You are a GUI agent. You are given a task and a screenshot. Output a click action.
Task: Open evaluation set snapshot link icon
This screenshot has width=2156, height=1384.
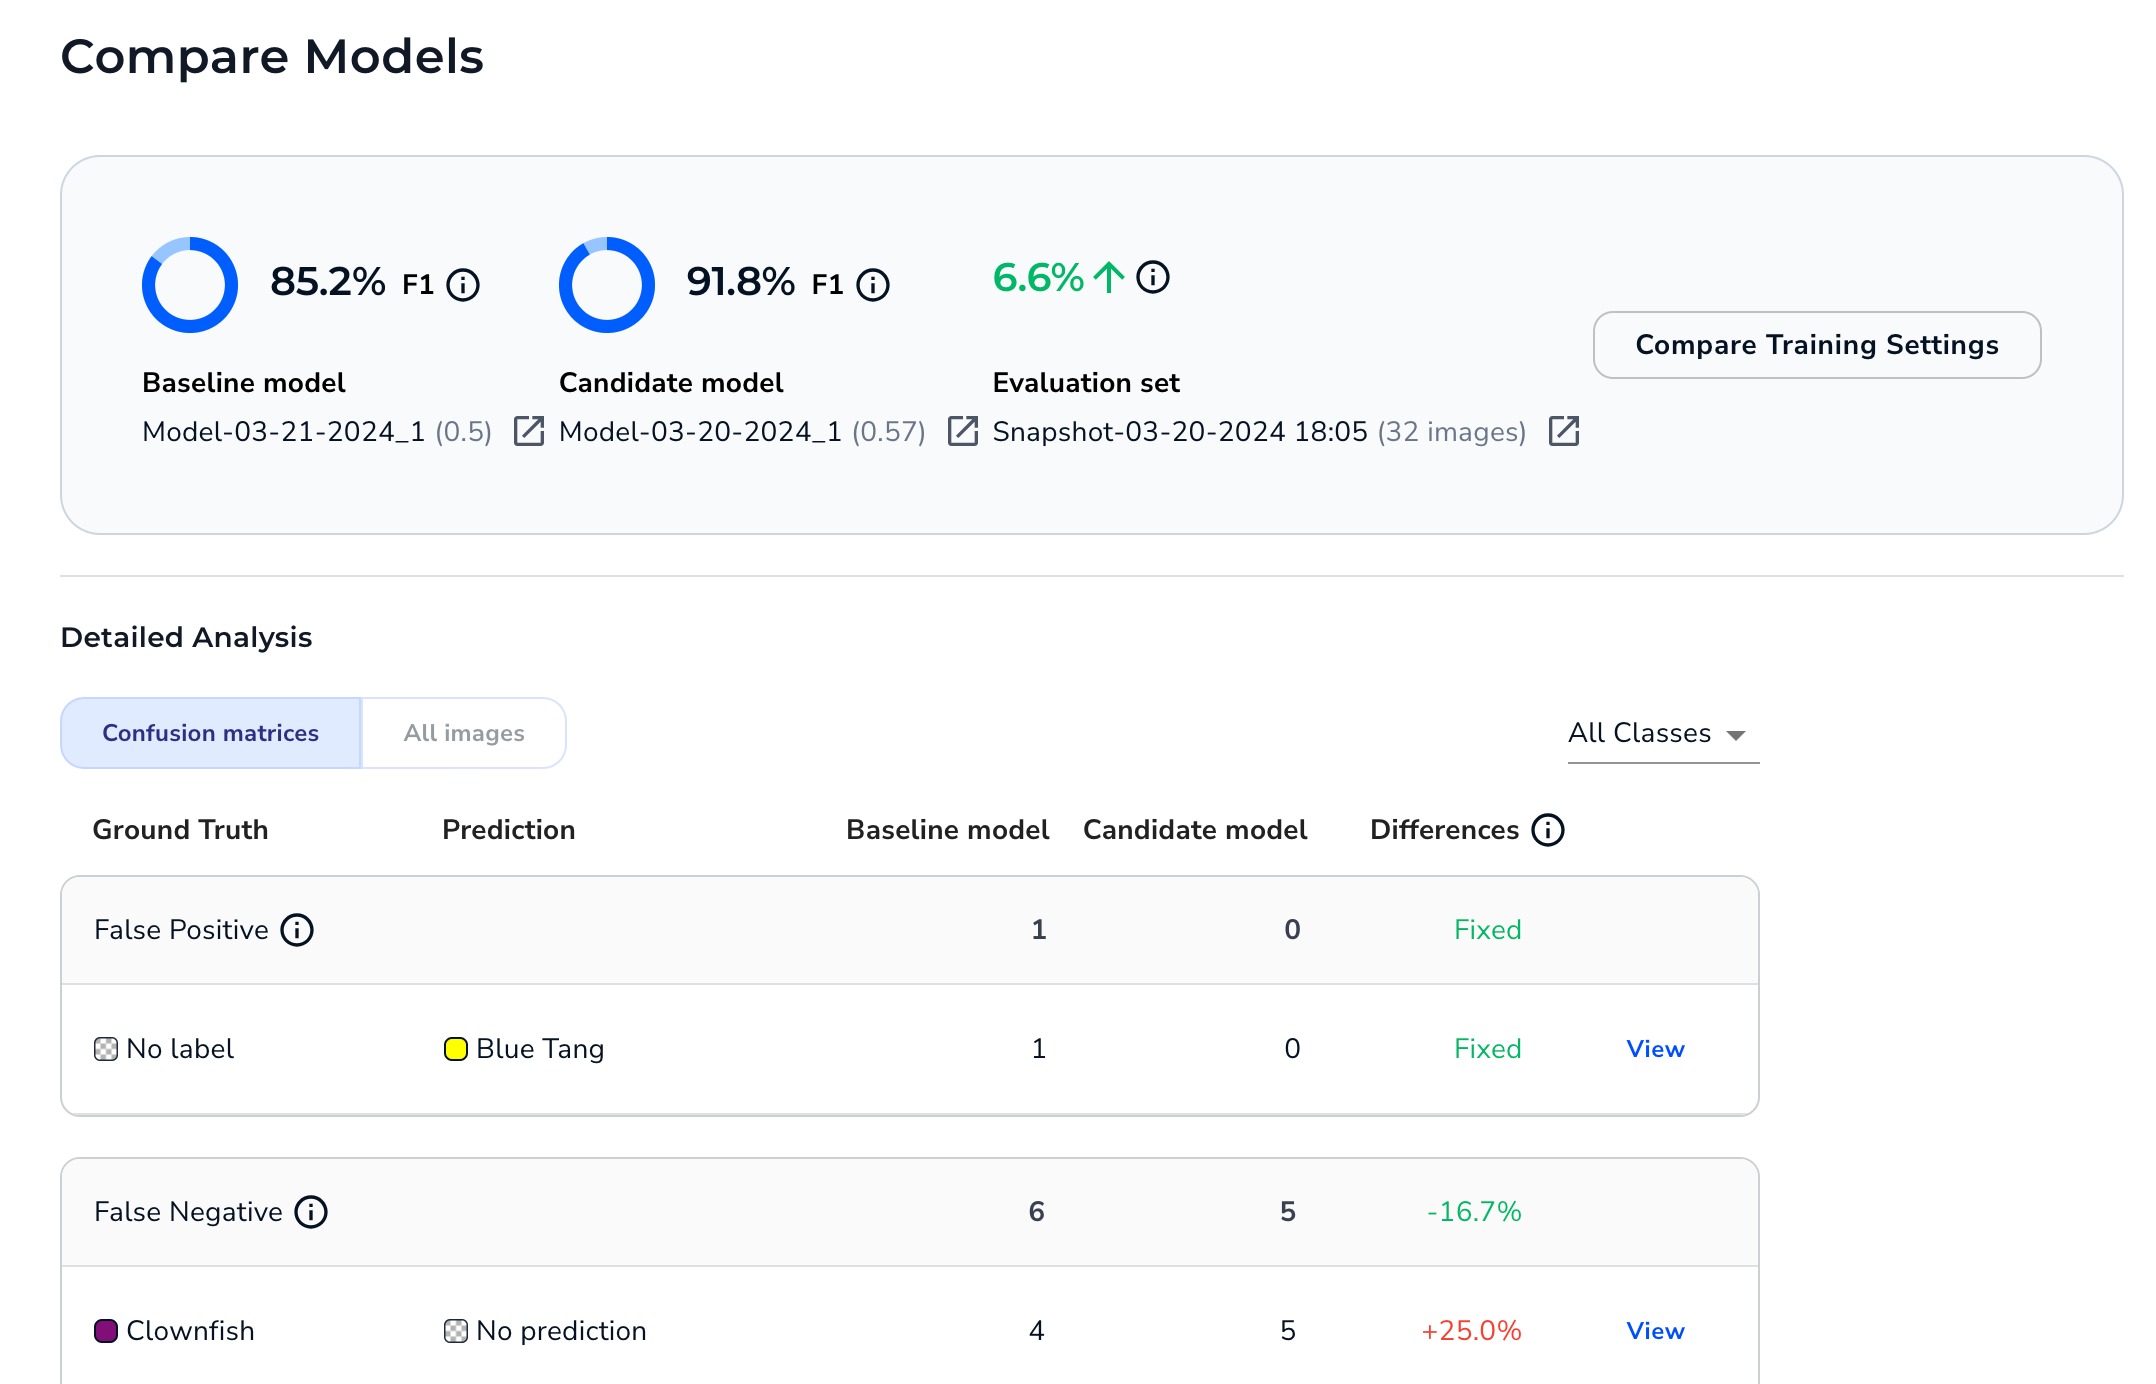click(x=1563, y=431)
